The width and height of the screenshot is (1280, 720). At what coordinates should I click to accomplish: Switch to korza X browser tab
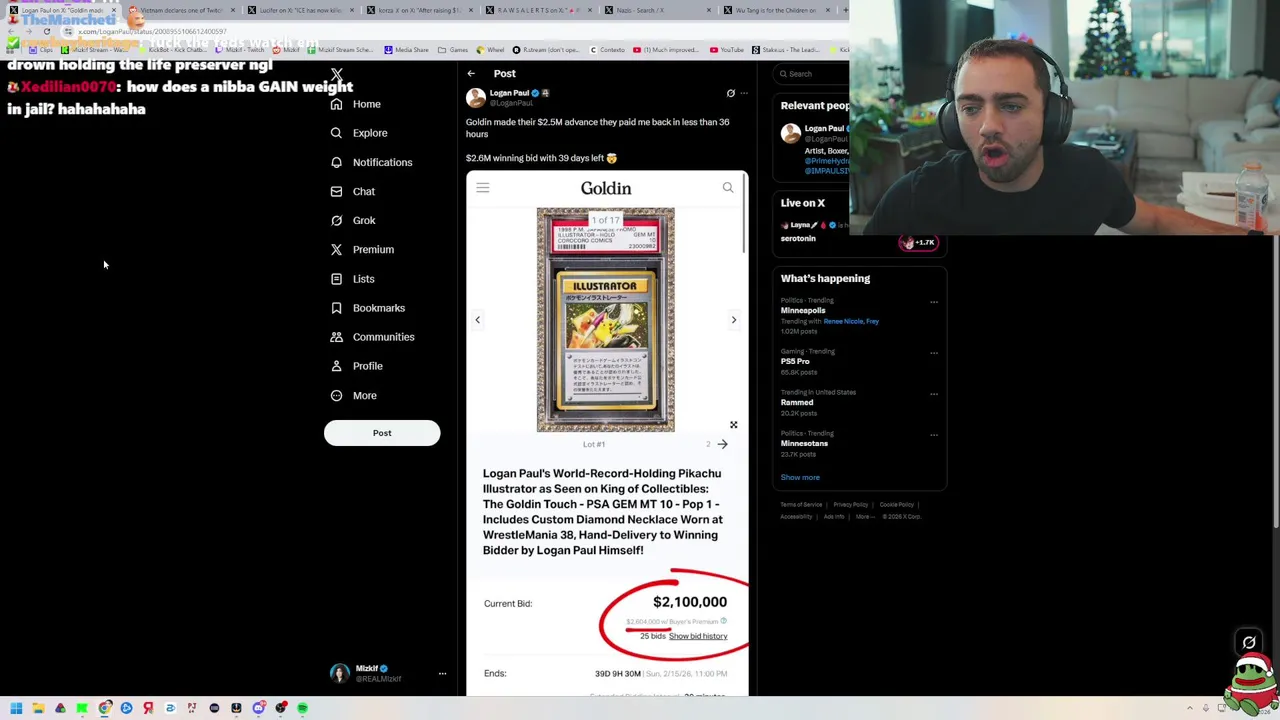click(x=419, y=10)
